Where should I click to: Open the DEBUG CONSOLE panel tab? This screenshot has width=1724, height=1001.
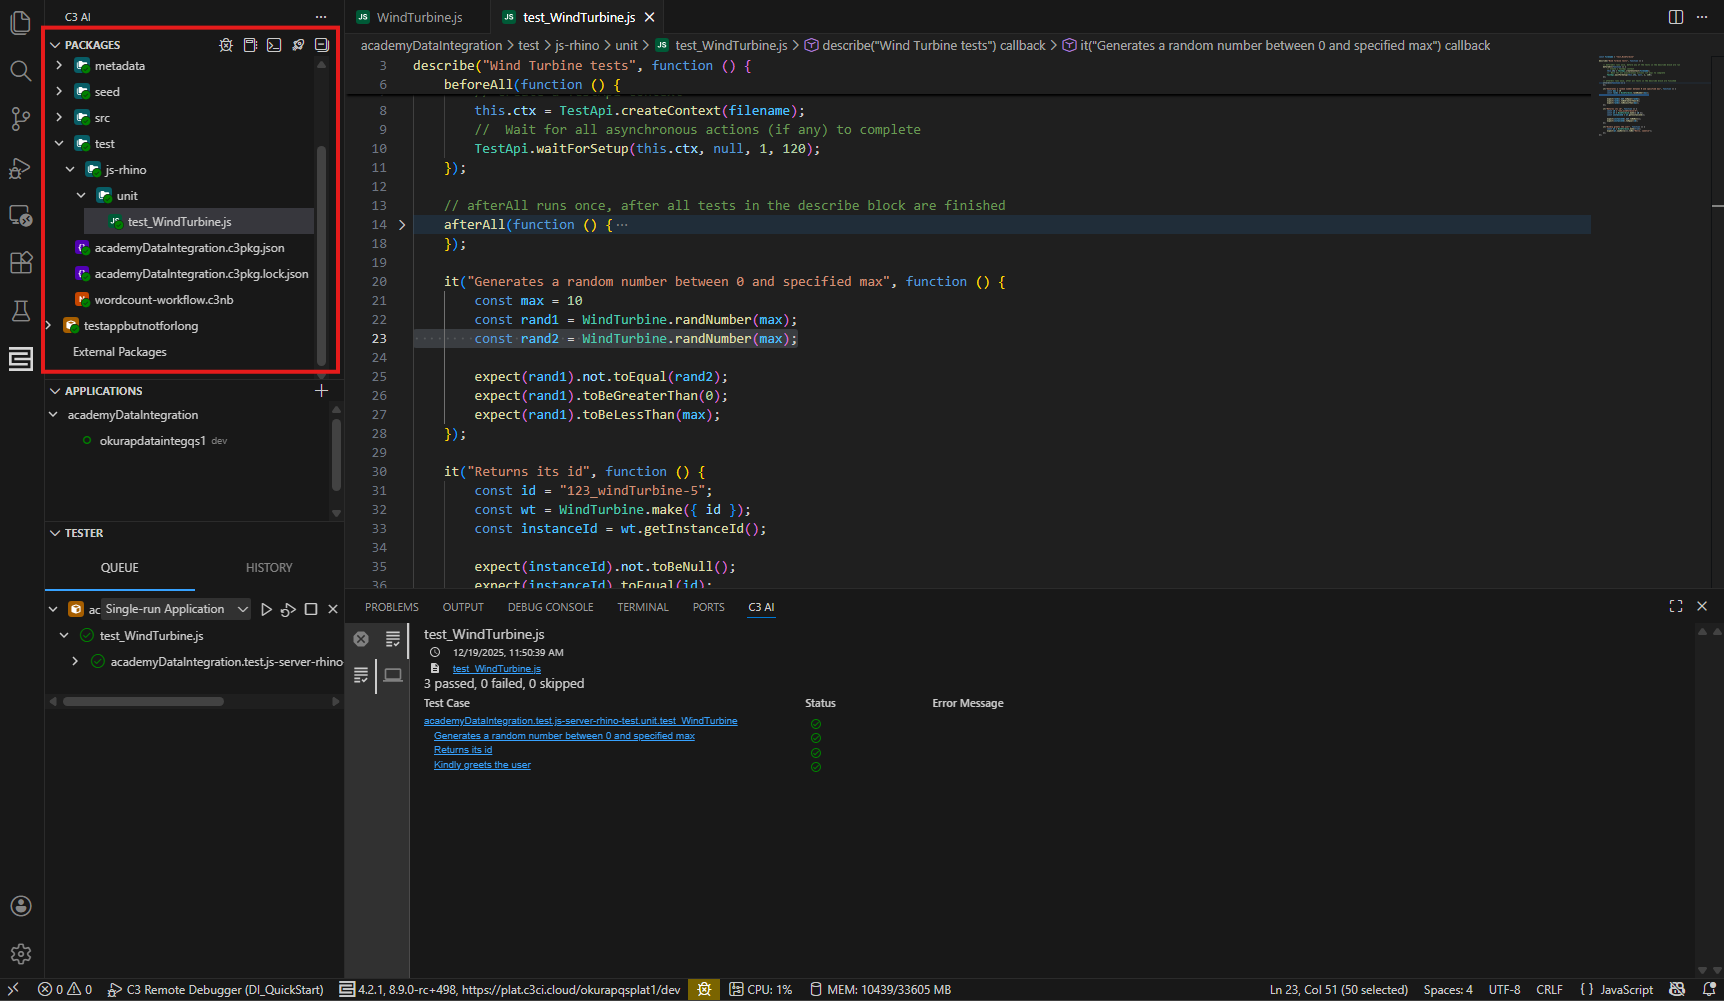[x=550, y=607]
